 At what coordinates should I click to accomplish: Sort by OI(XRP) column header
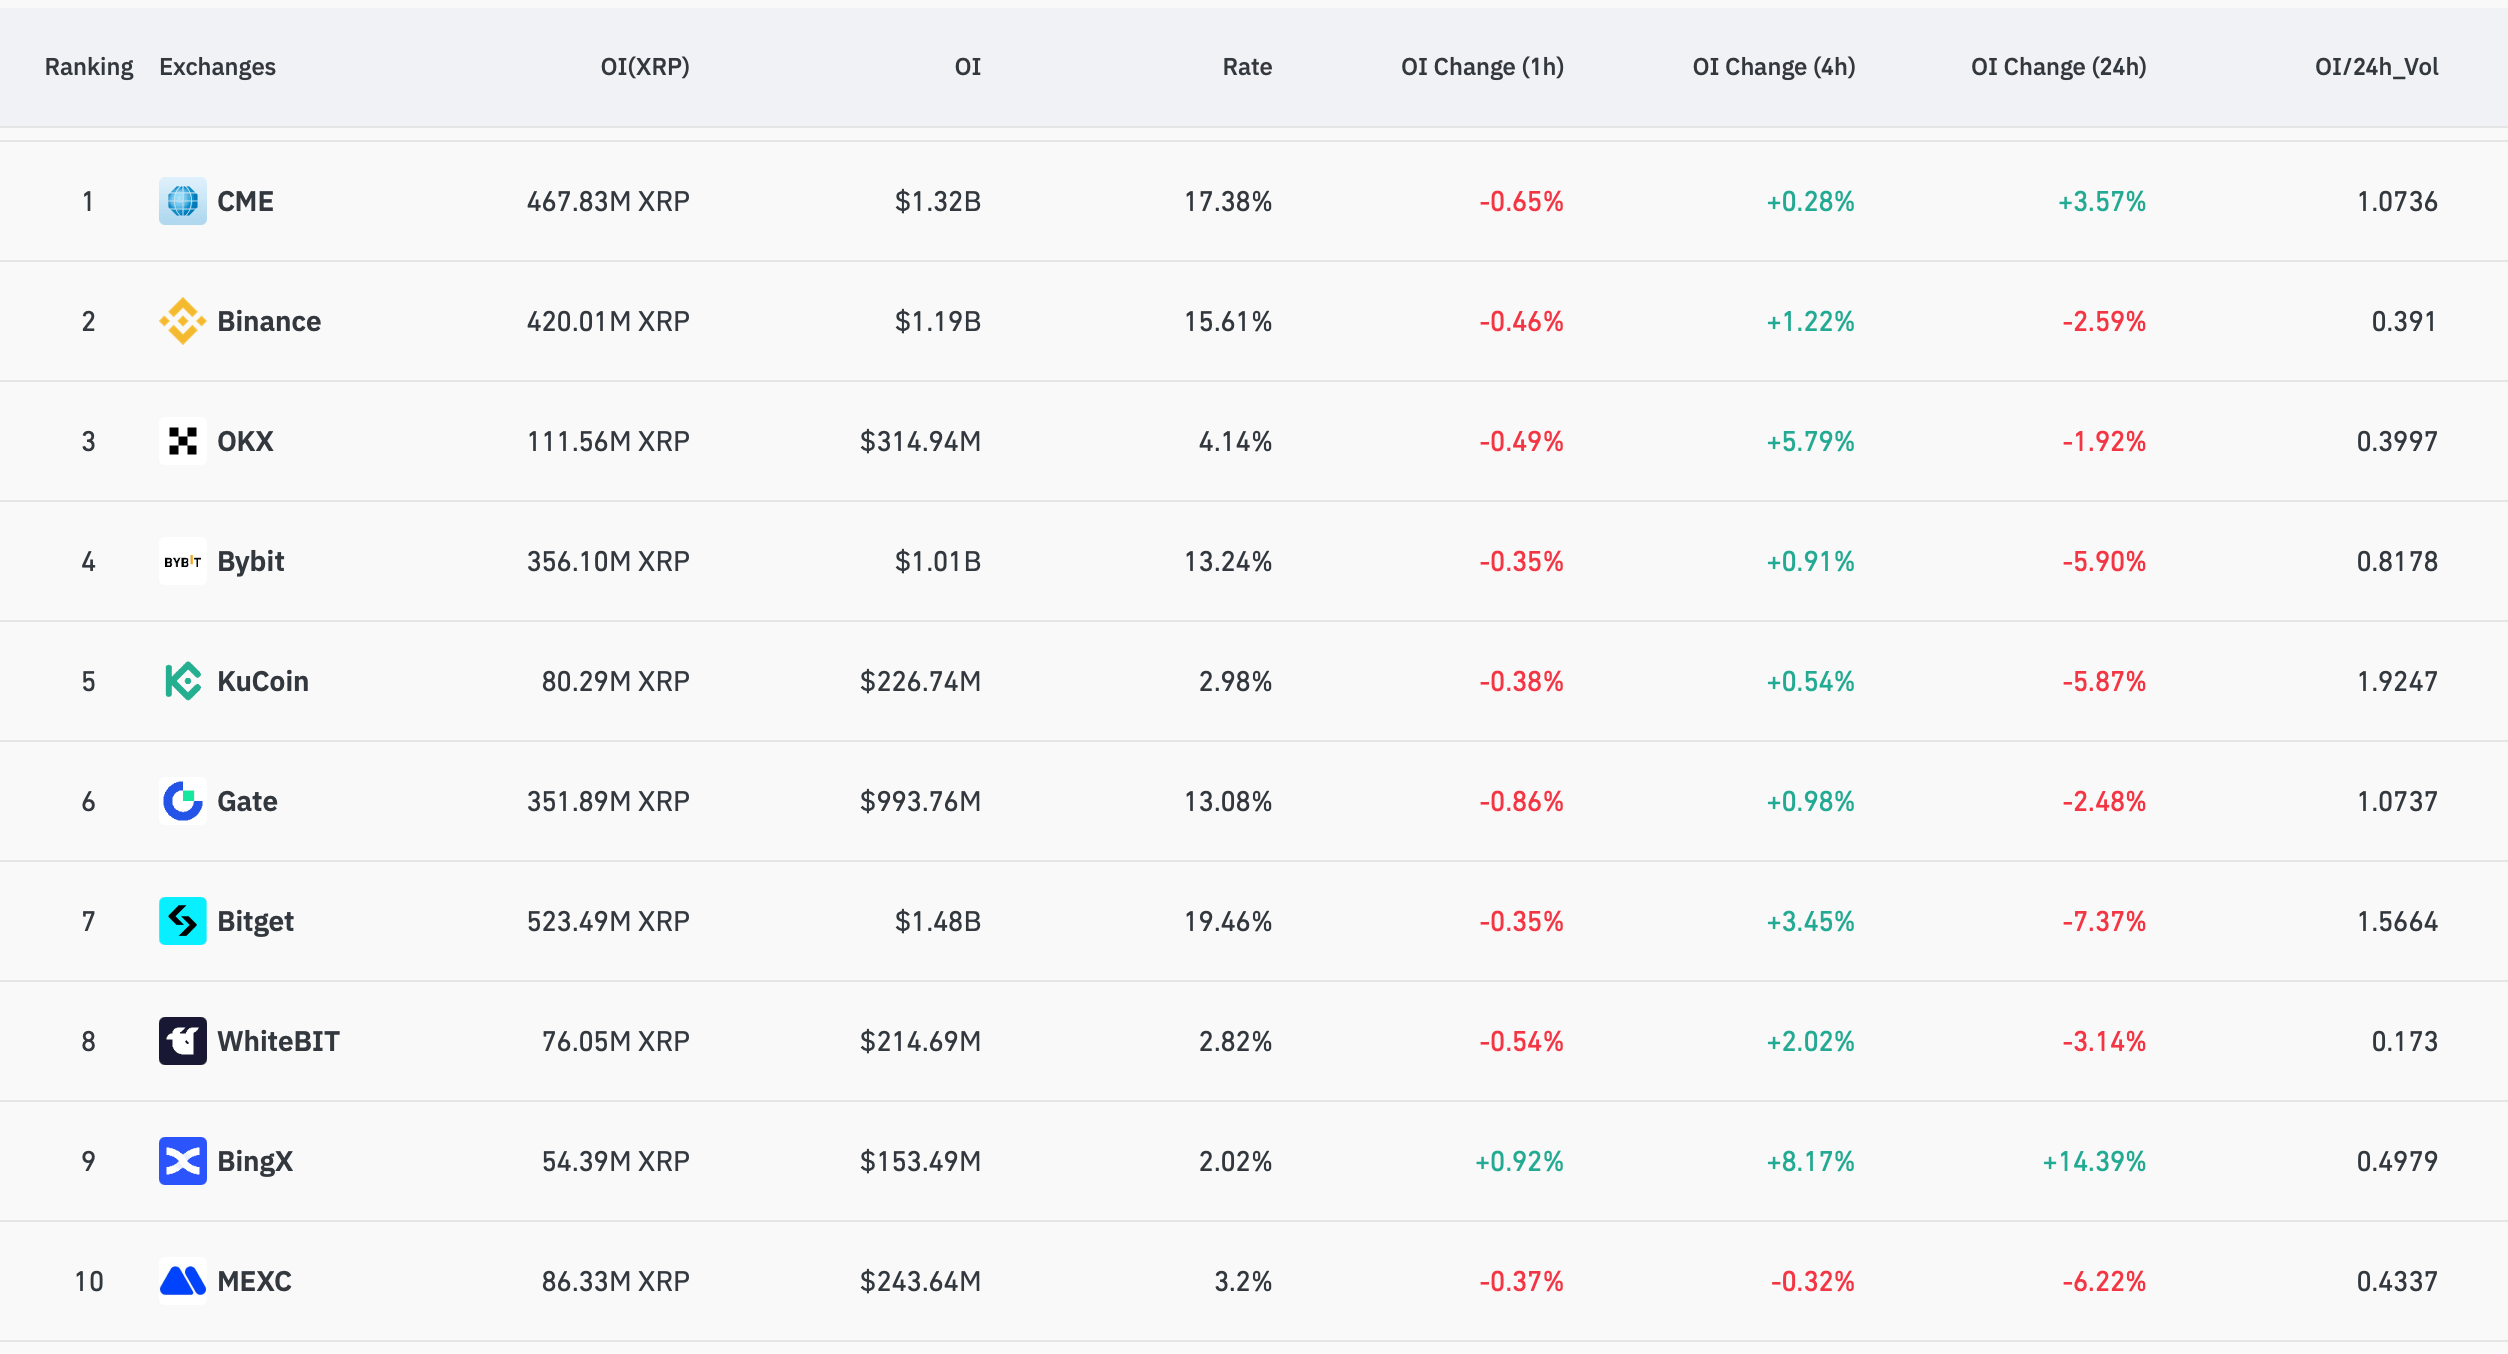coord(644,67)
